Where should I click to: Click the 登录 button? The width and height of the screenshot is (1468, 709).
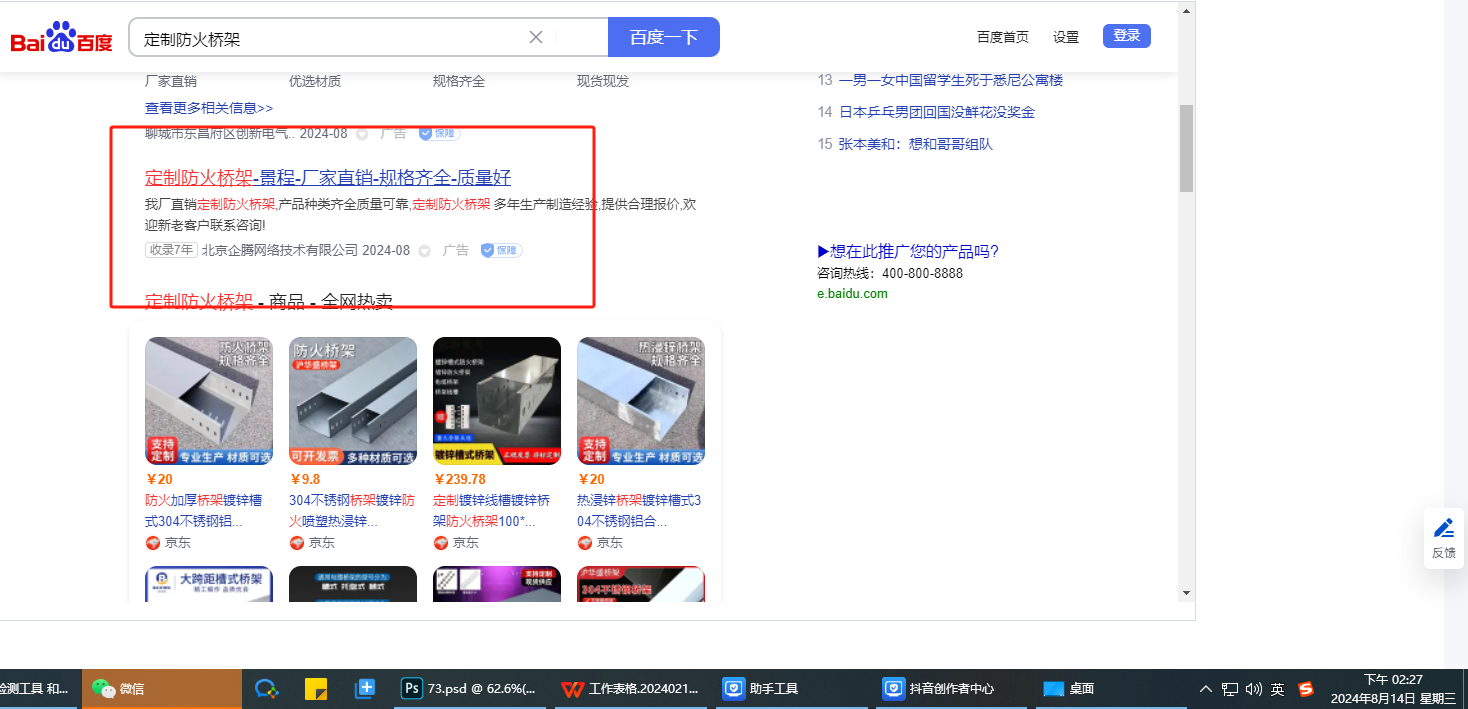[x=1127, y=36]
